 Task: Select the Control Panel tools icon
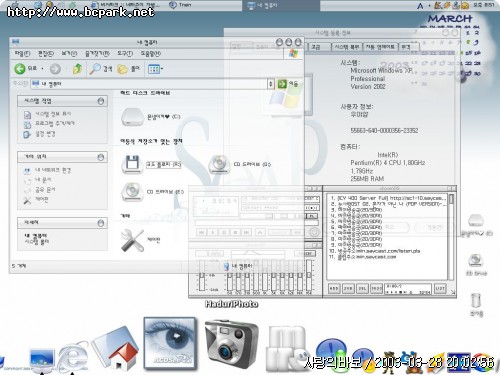[132, 240]
